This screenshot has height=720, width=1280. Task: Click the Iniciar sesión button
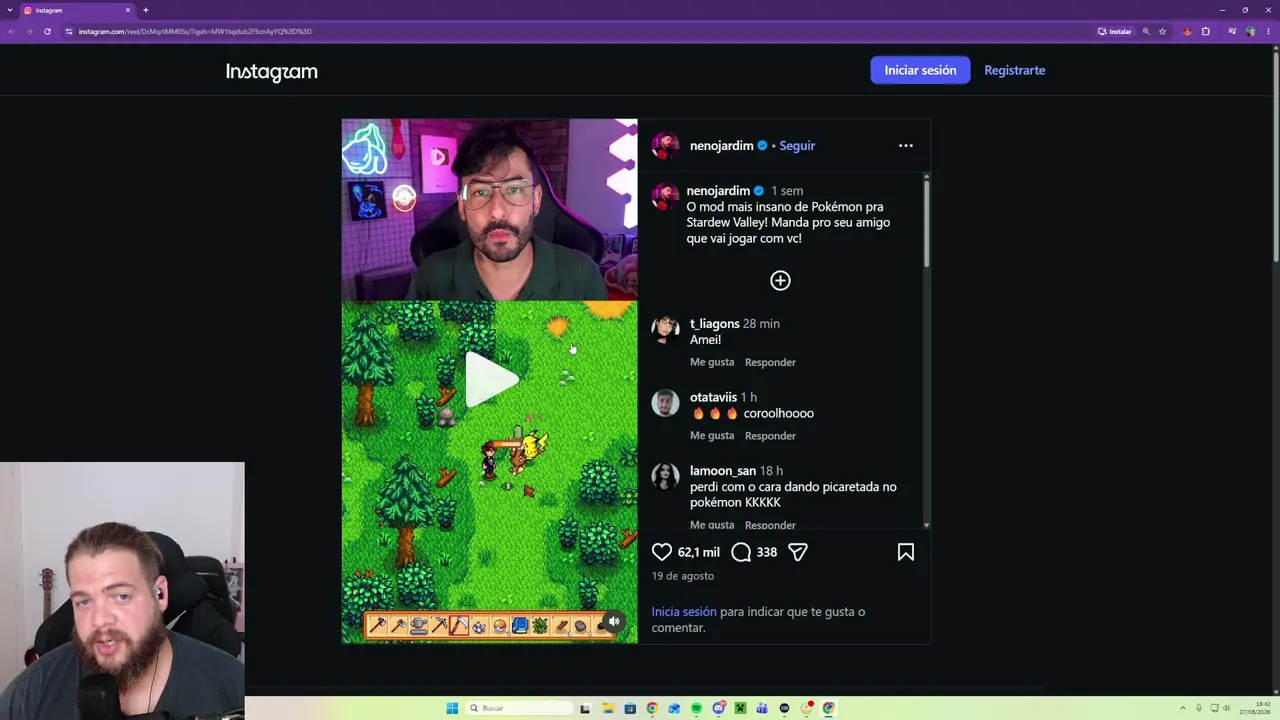[x=920, y=70]
